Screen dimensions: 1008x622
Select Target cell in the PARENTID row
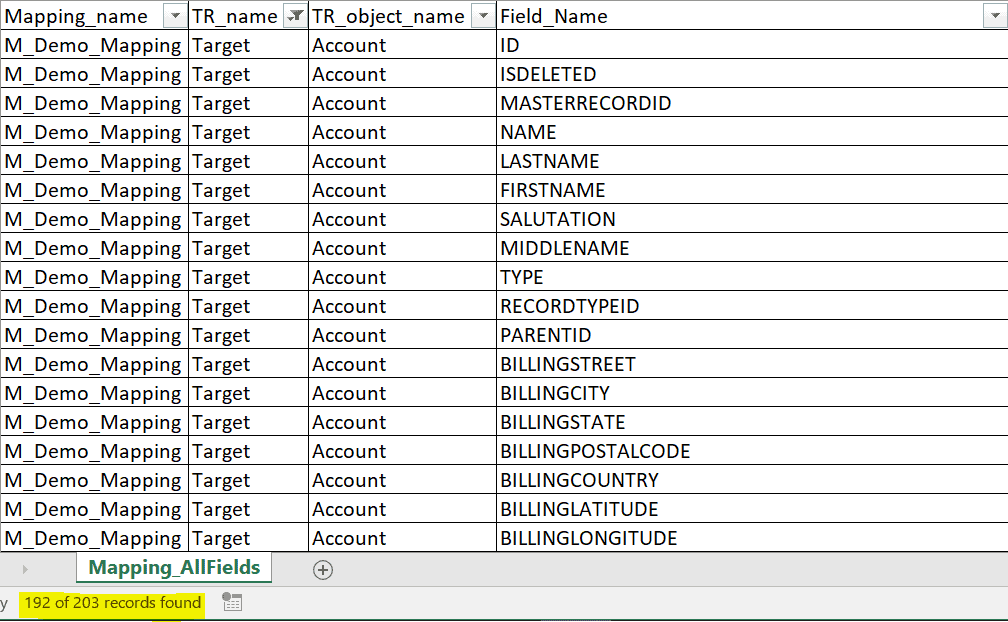pos(249,335)
